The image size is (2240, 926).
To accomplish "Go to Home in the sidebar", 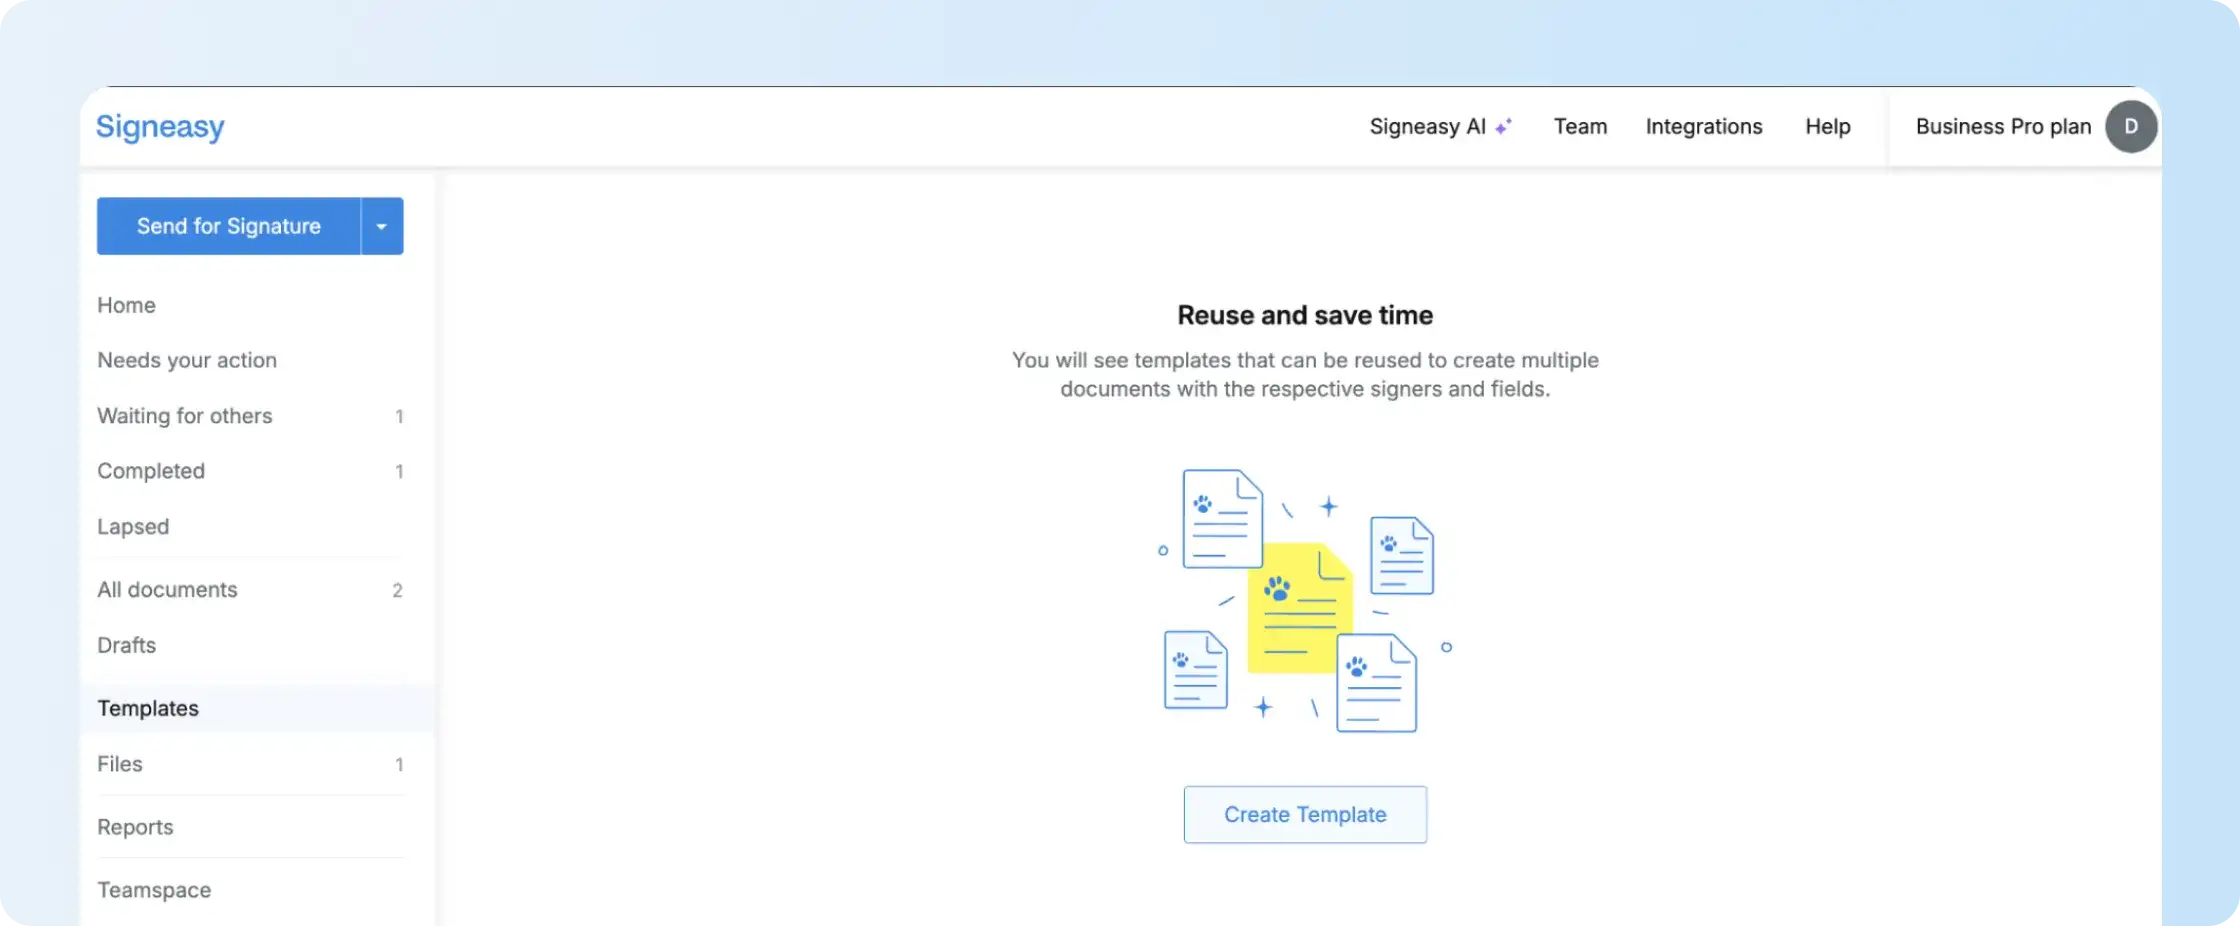I will coord(126,305).
